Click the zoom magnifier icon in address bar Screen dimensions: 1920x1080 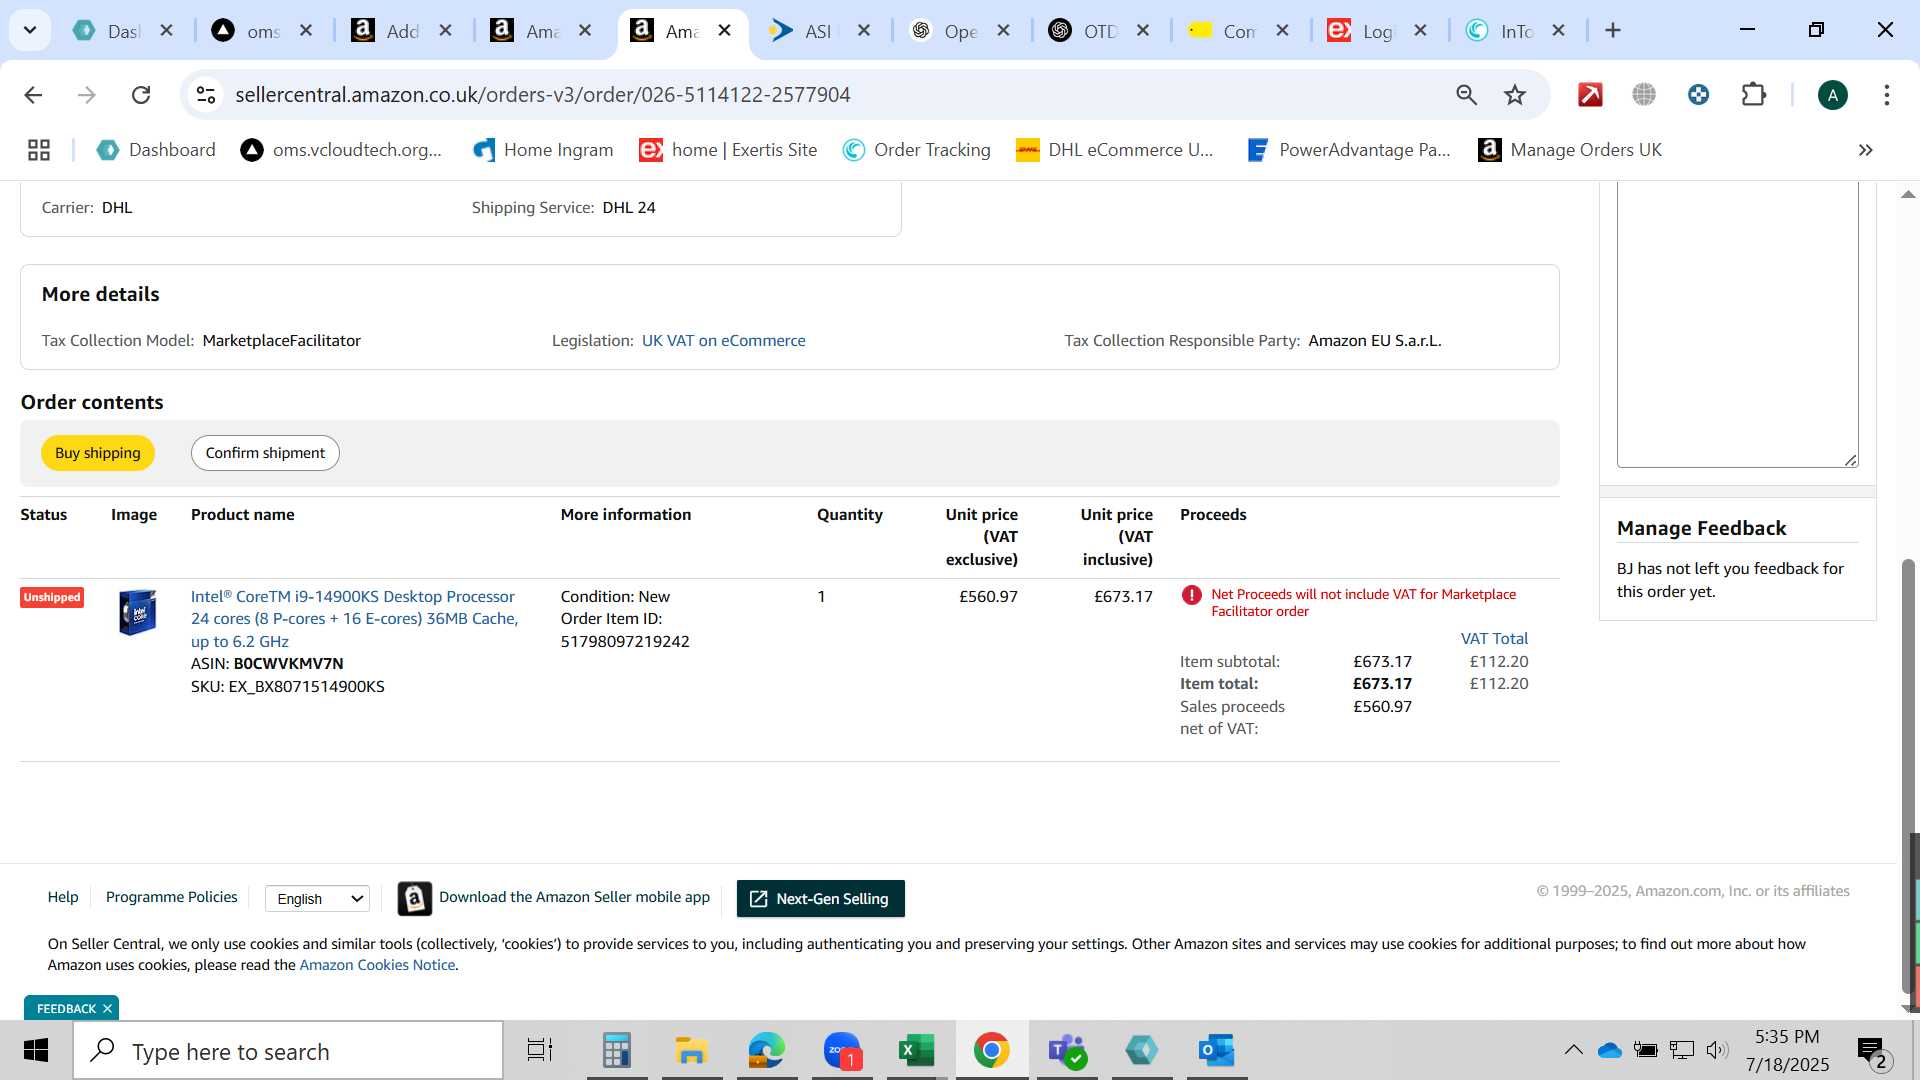tap(1466, 95)
